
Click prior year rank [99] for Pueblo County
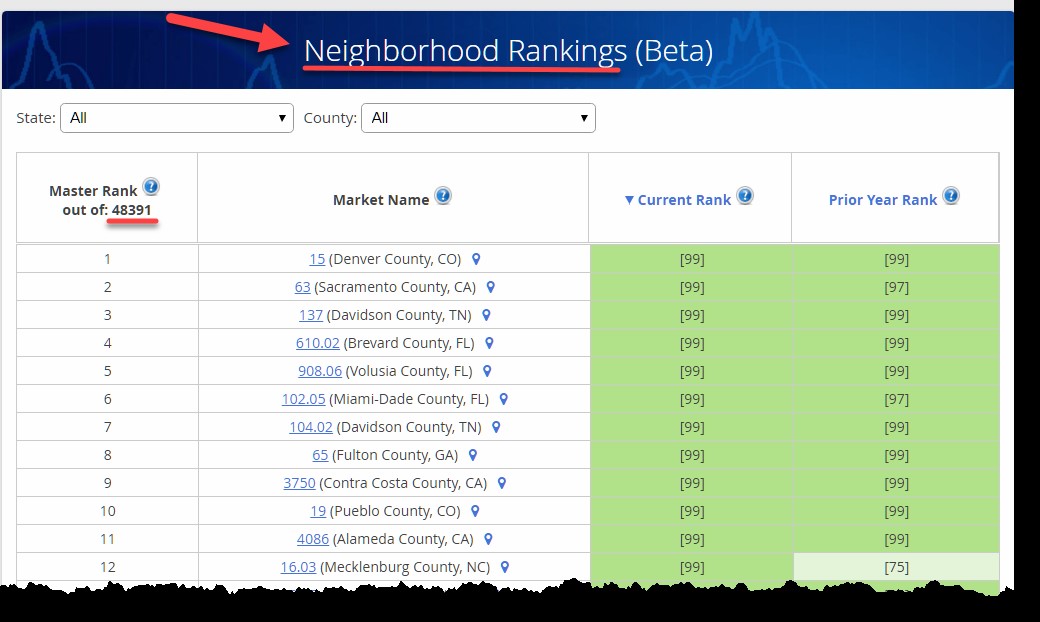point(896,511)
